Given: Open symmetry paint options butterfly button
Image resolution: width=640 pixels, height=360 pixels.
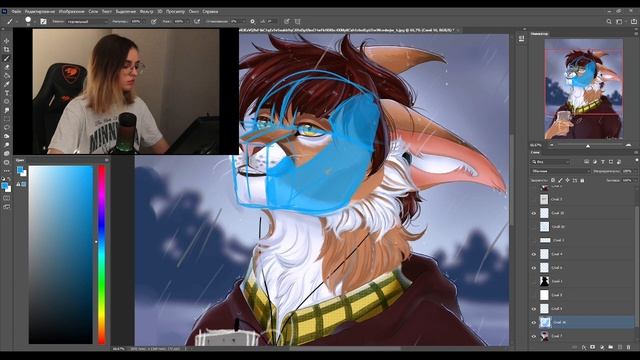Looking at the screenshot, I should coord(298,21).
